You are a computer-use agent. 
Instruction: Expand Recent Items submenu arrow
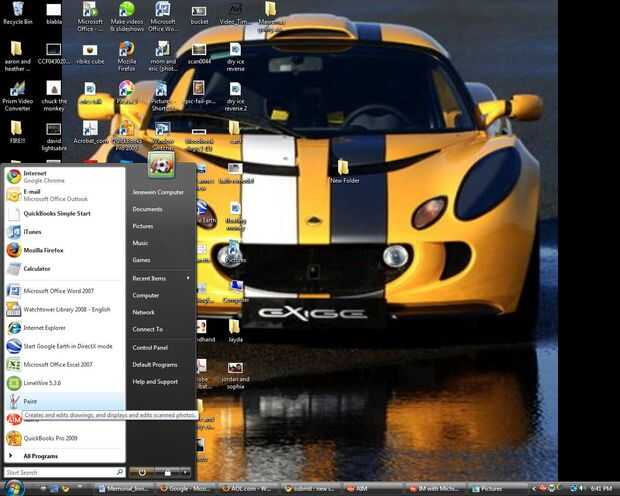tap(188, 278)
